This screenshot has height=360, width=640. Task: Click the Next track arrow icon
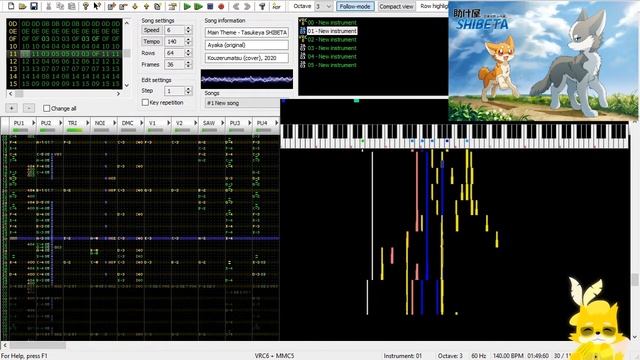point(247,6)
